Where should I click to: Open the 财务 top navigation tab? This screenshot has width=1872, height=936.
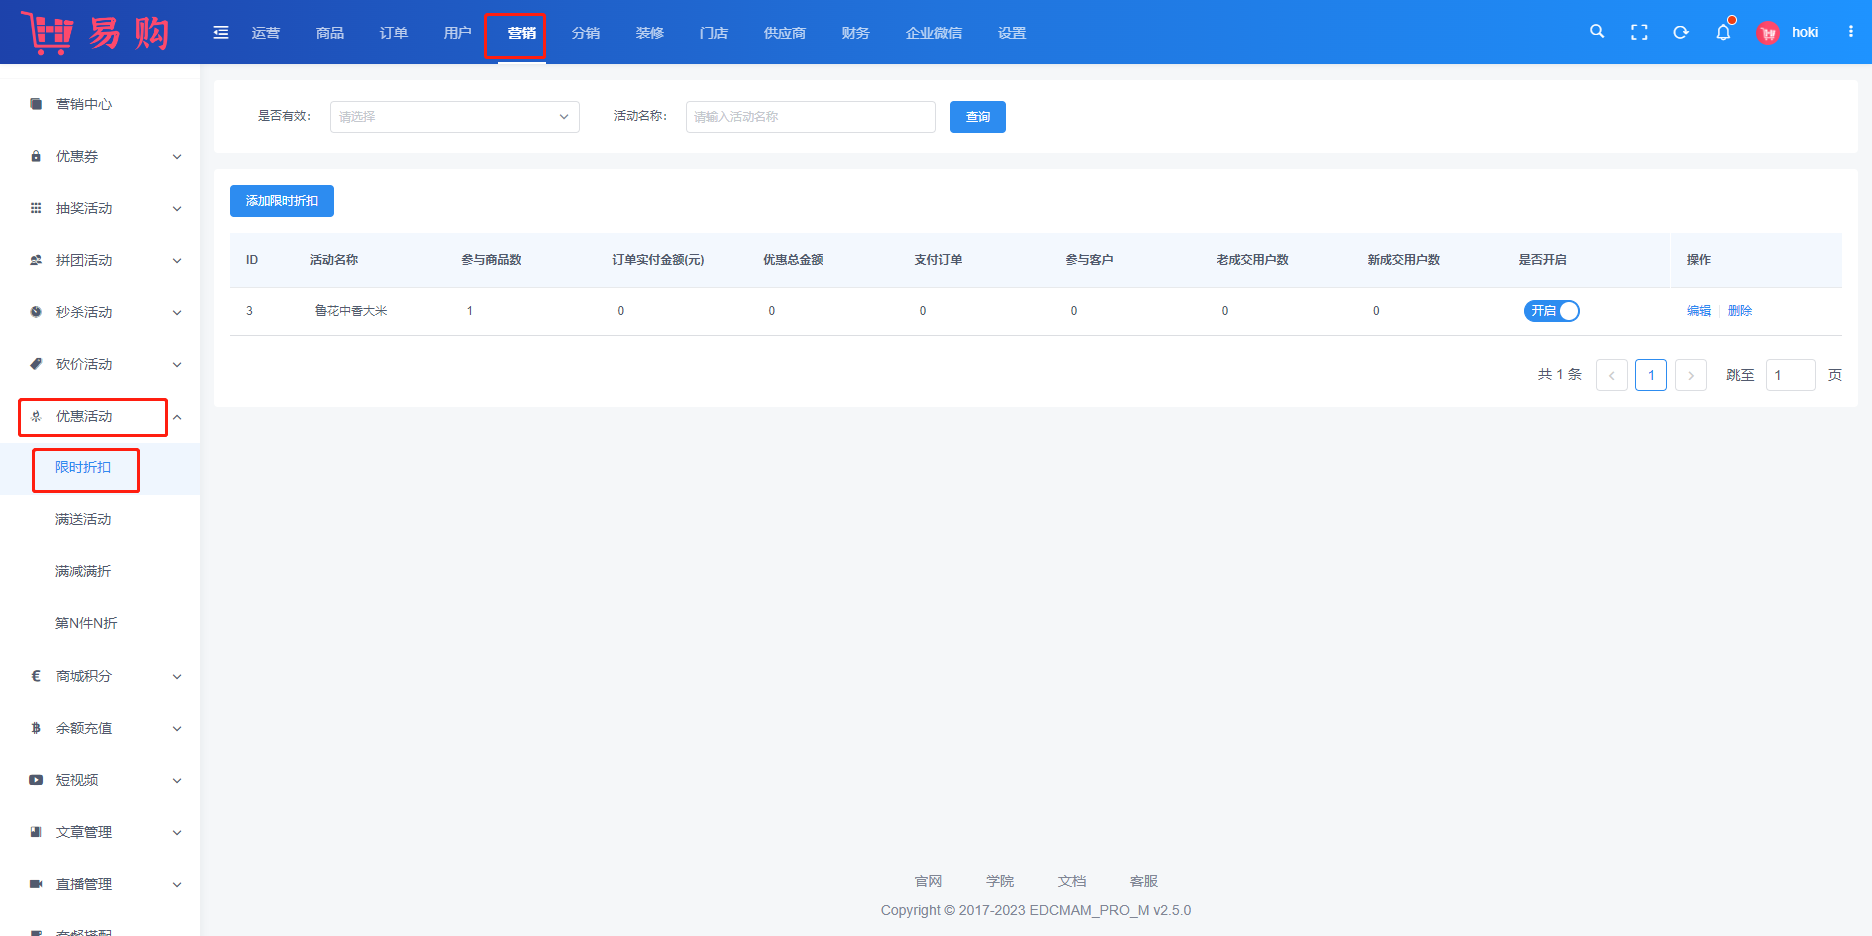click(x=855, y=33)
